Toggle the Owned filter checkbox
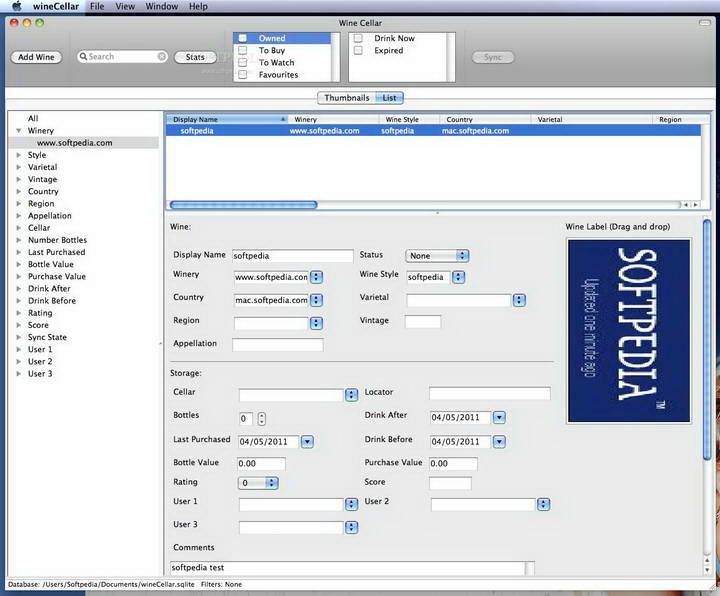The width and height of the screenshot is (720, 596). click(x=242, y=38)
